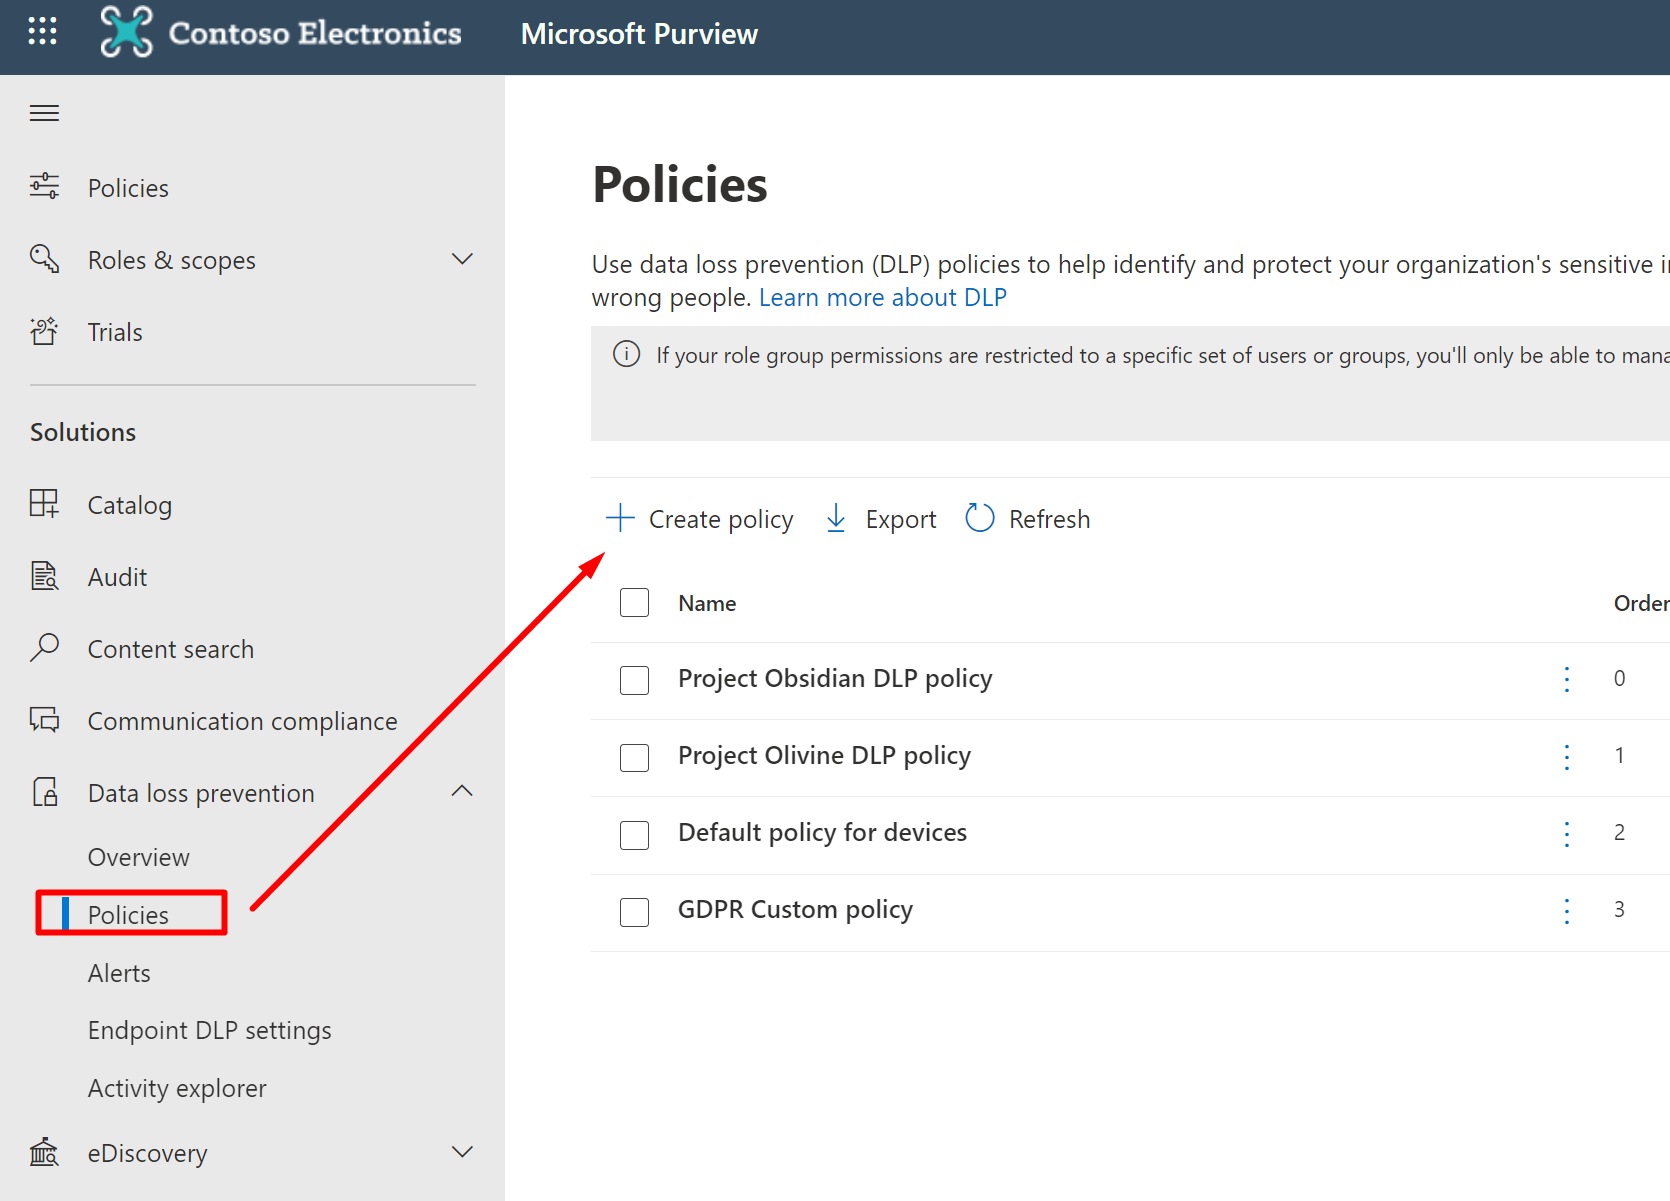The width and height of the screenshot is (1670, 1201).
Task: Click the Contoso Electronics logo
Action: [127, 32]
